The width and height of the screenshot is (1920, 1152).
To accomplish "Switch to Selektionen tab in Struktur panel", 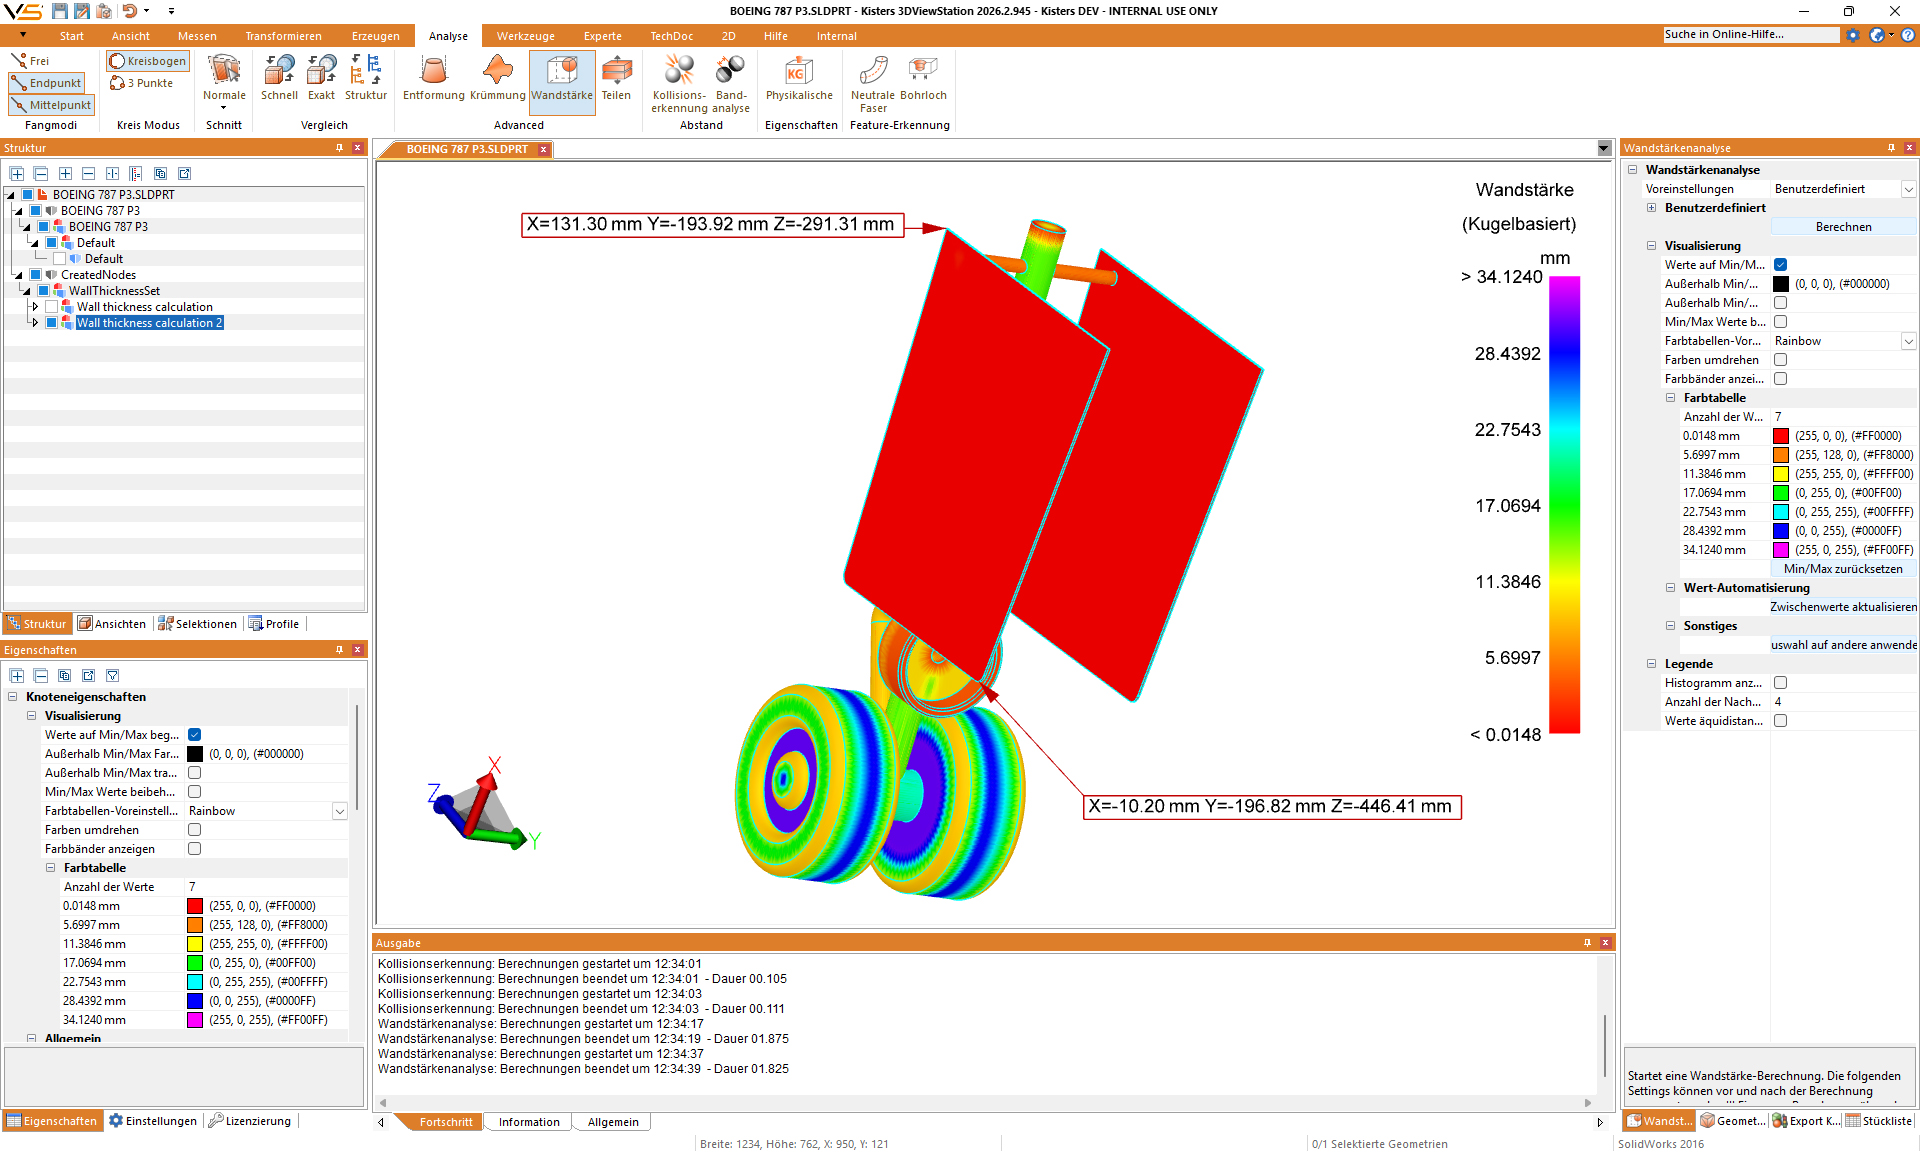I will click(x=197, y=624).
